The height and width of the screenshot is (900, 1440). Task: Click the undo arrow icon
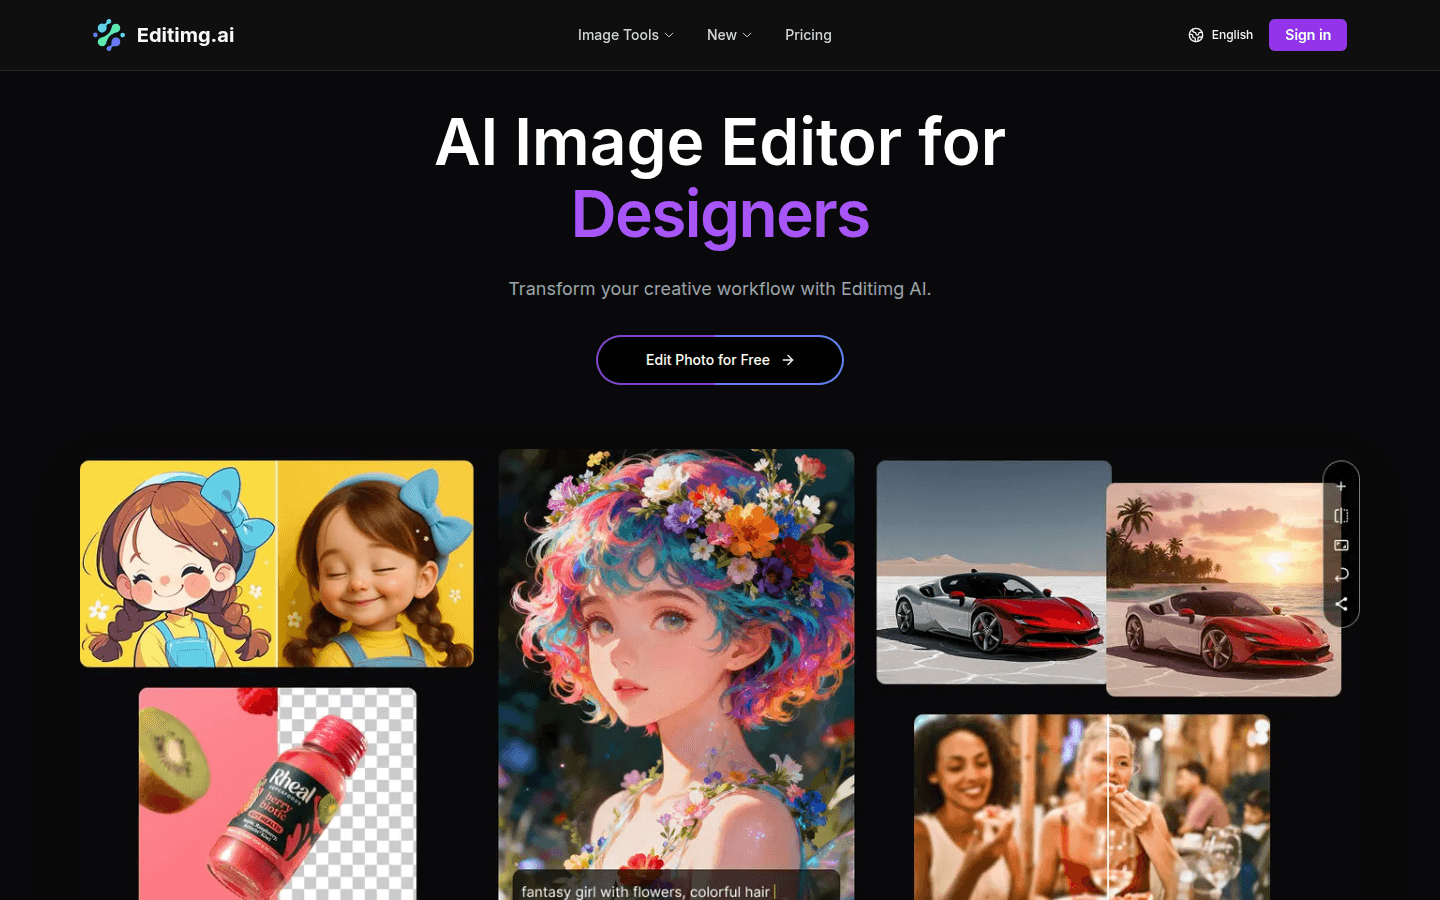click(x=1341, y=575)
